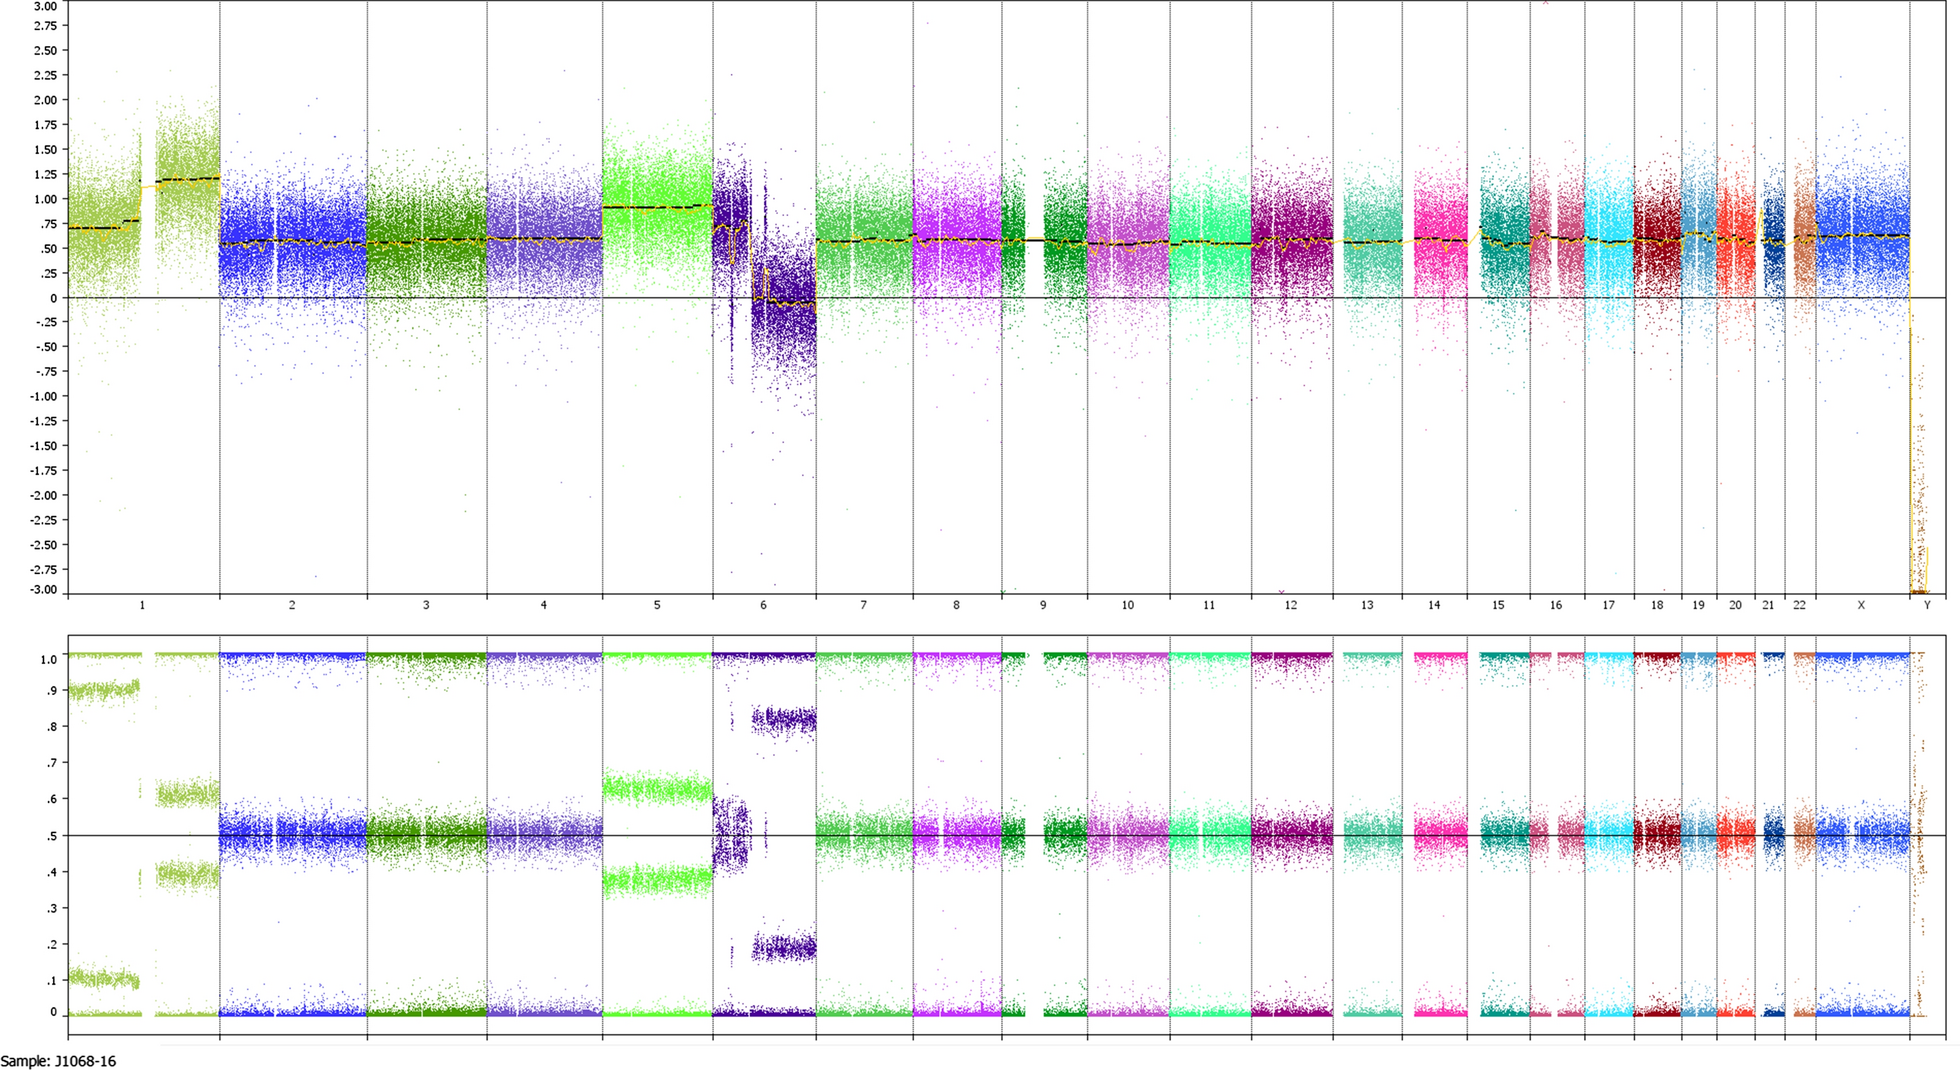Click the .6 tick in lower plot
Screen dimensions: 1960x1070
click(x=52, y=799)
